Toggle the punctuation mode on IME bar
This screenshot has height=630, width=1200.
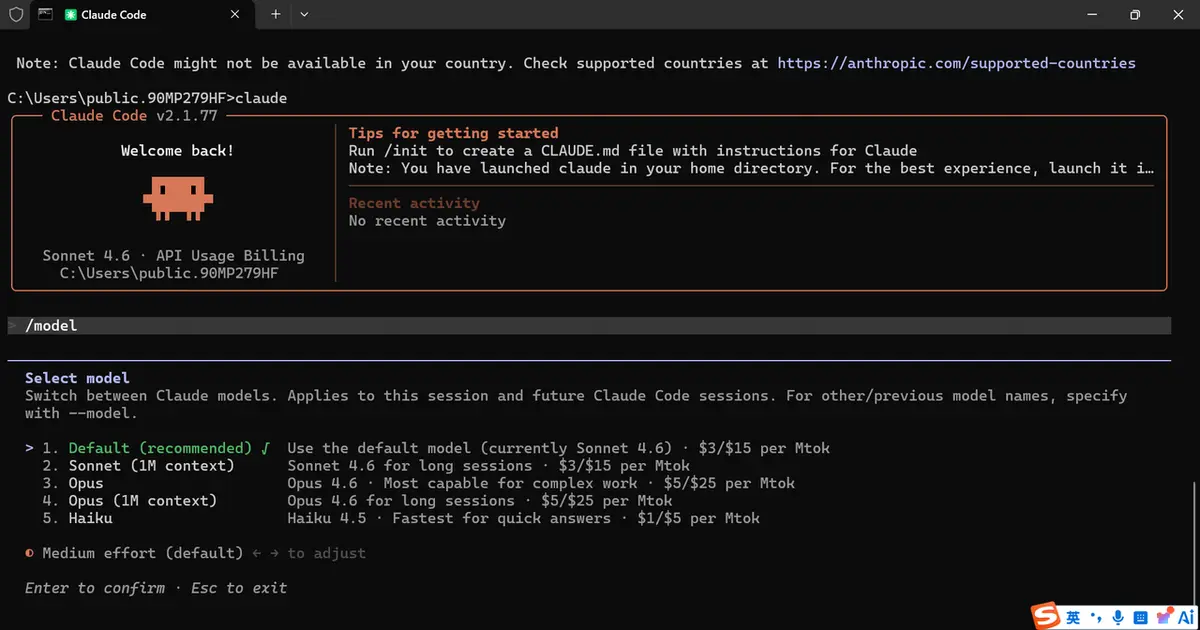1095,618
